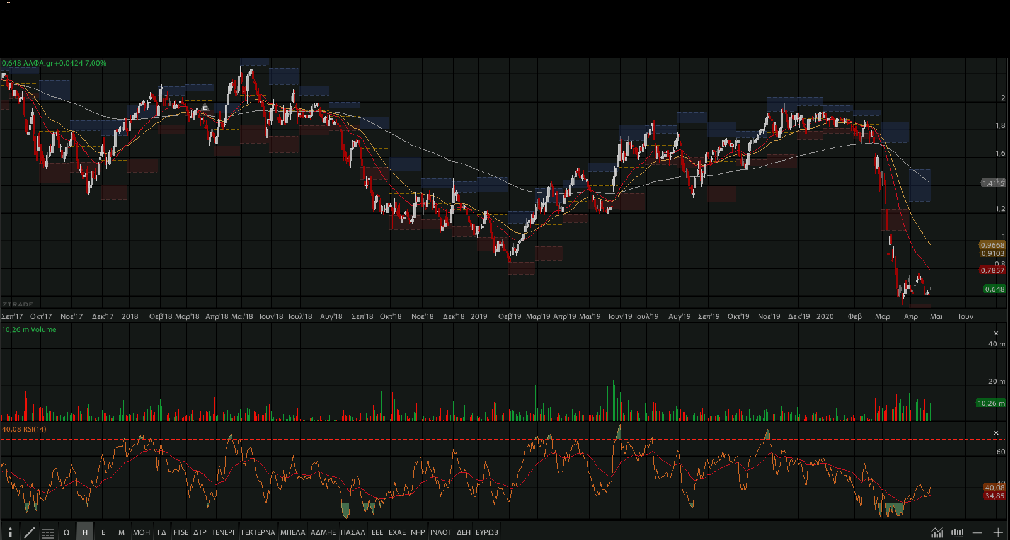The image size is (1010, 540).
Task: Close the Volume panel
Action: tap(996, 331)
